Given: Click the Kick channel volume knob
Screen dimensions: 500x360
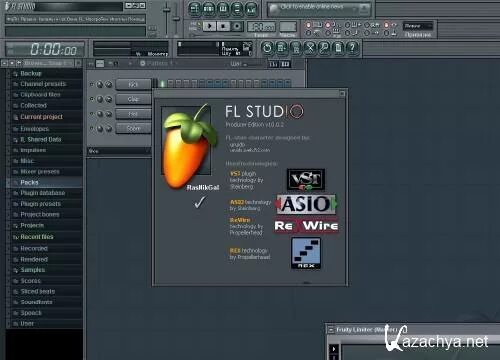Looking at the screenshot, I should pos(108,84).
